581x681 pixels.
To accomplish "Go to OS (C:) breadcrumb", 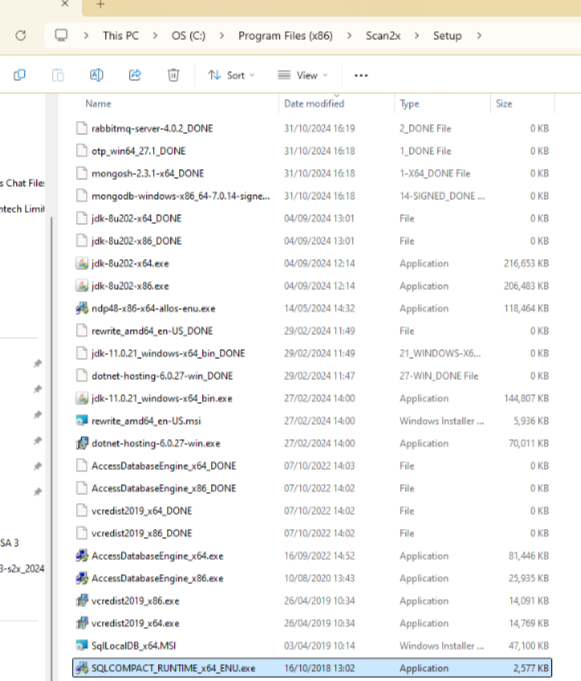I will click(188, 36).
